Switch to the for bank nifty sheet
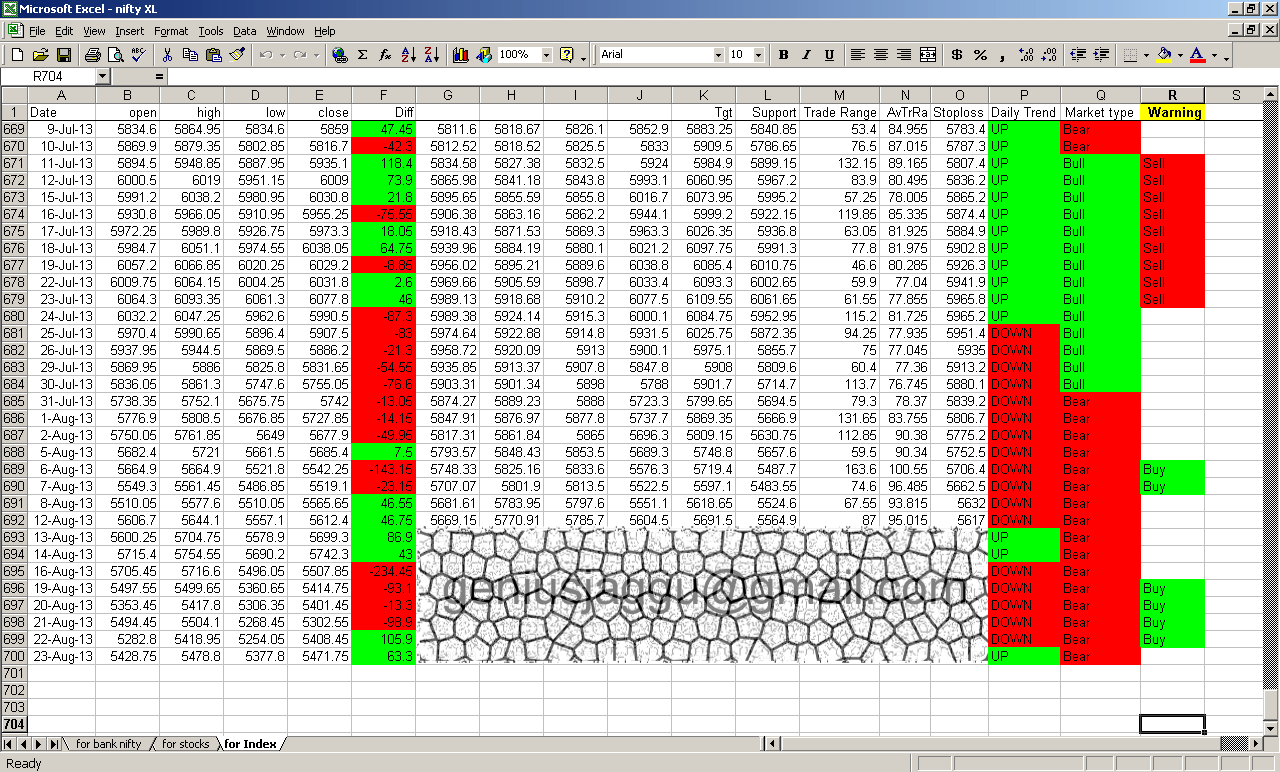 109,744
